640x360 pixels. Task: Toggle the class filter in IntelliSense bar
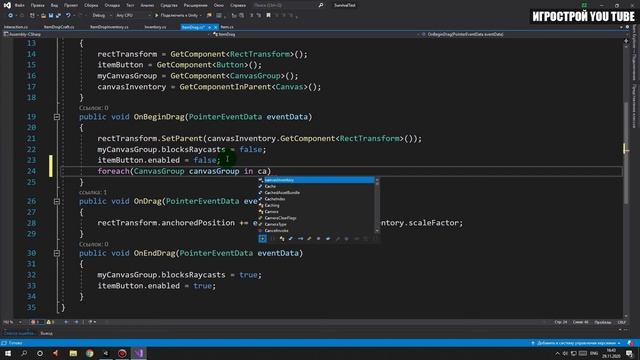point(282,239)
